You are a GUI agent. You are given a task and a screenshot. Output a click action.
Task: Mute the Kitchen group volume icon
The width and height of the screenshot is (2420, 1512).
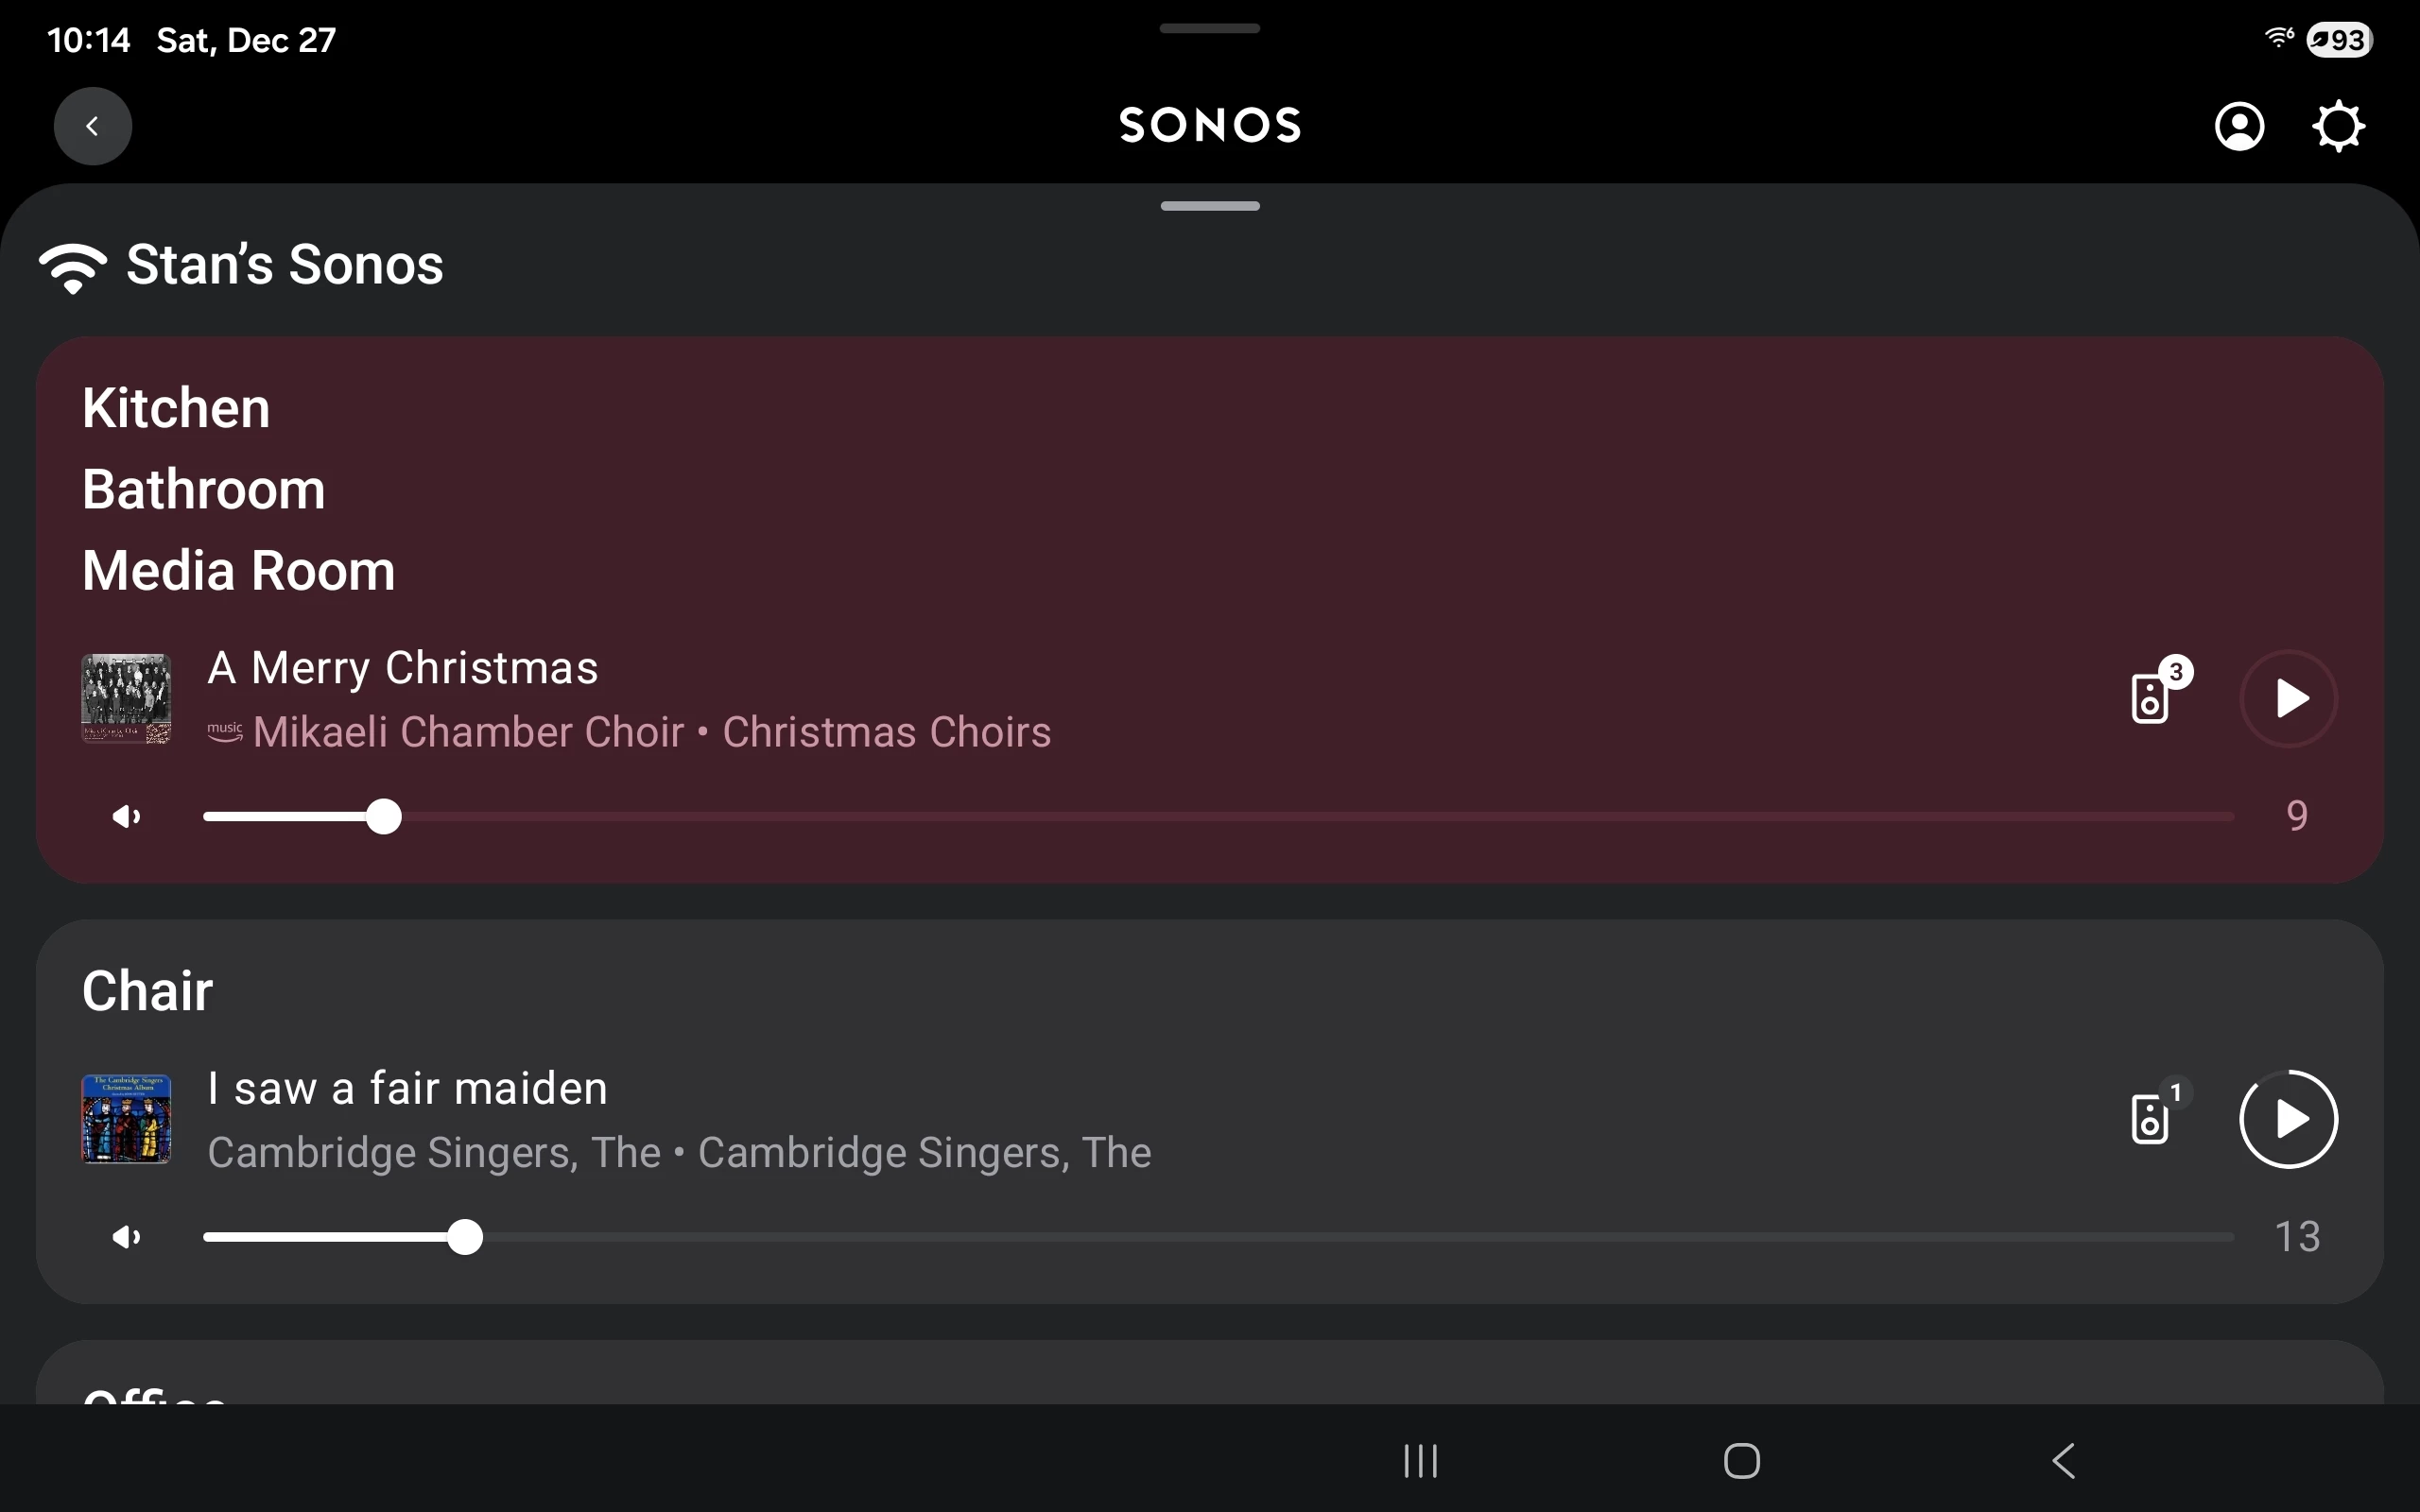click(x=126, y=817)
